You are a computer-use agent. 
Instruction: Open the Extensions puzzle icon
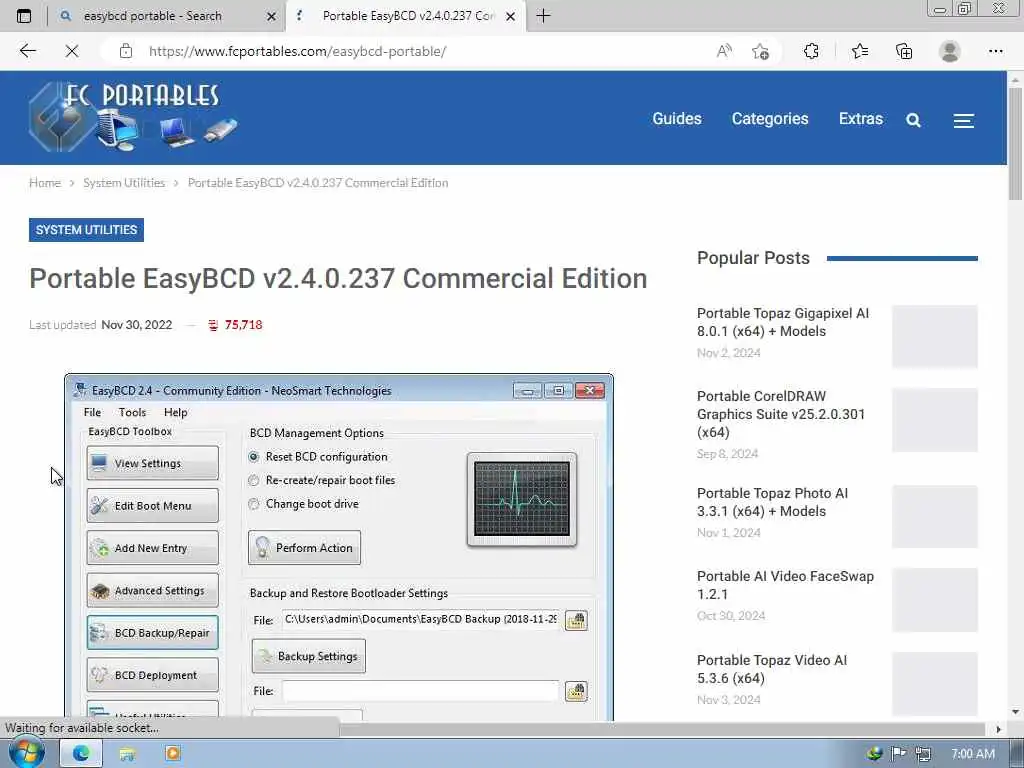(x=811, y=51)
